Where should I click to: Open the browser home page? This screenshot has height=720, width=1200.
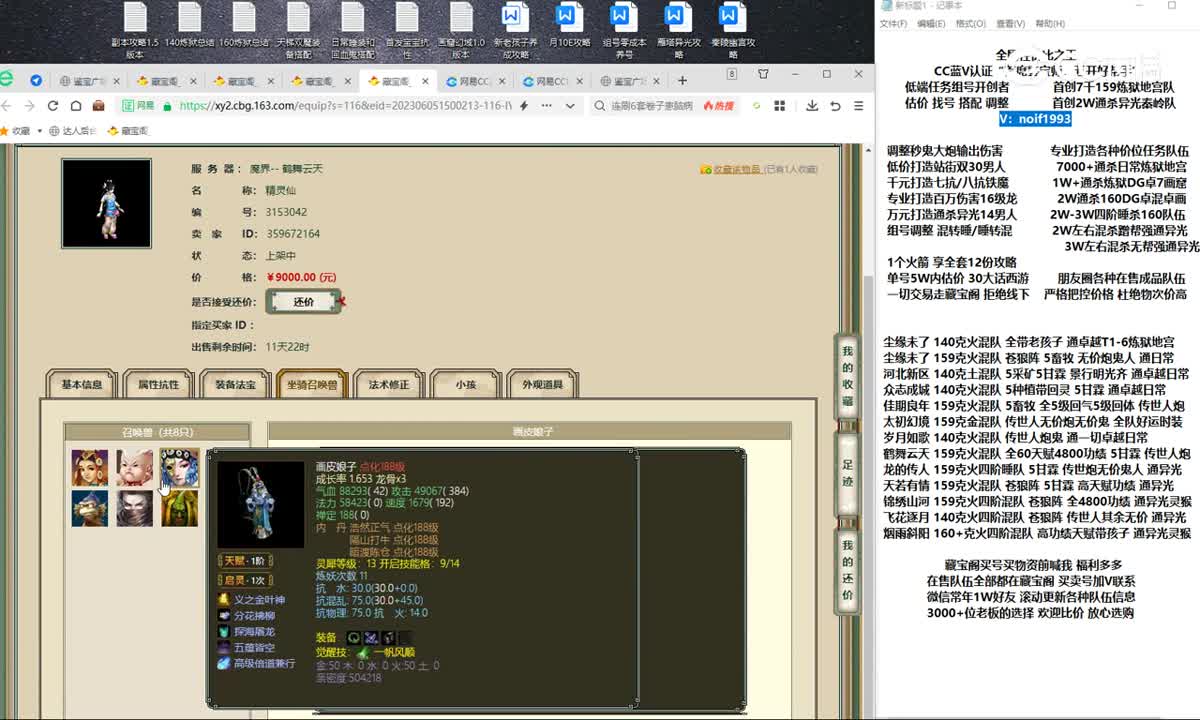click(75, 105)
